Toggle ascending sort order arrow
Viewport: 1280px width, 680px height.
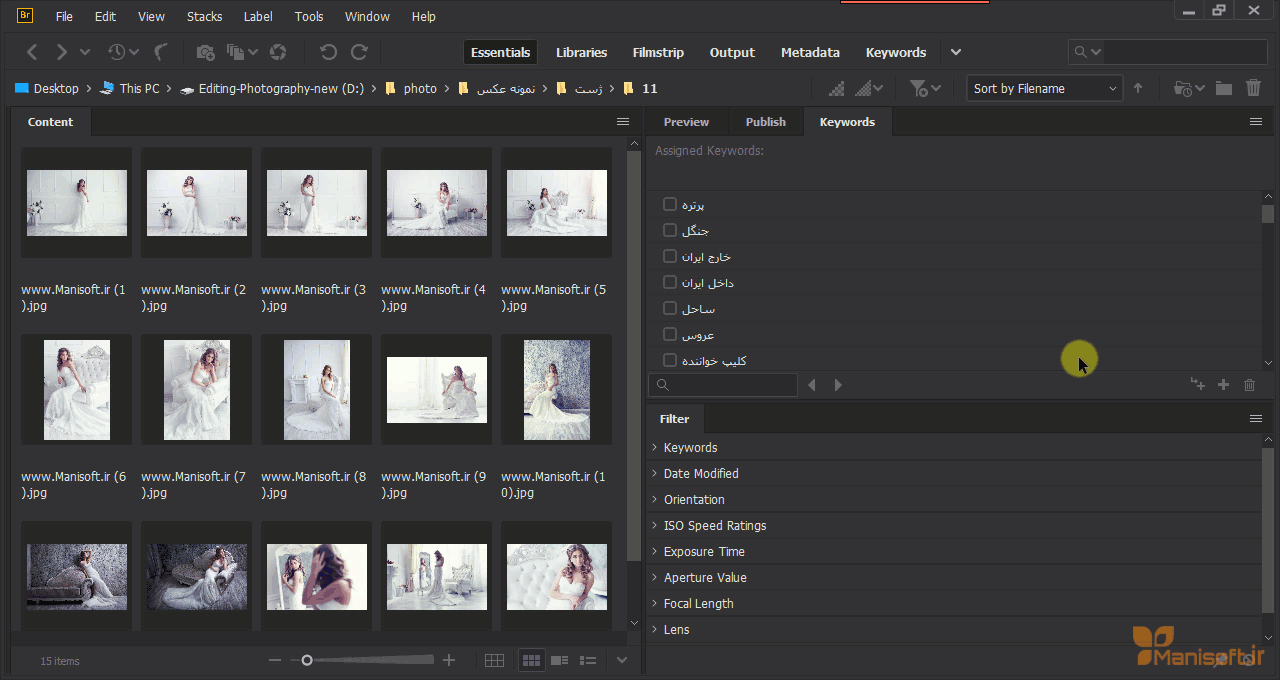tap(1138, 88)
